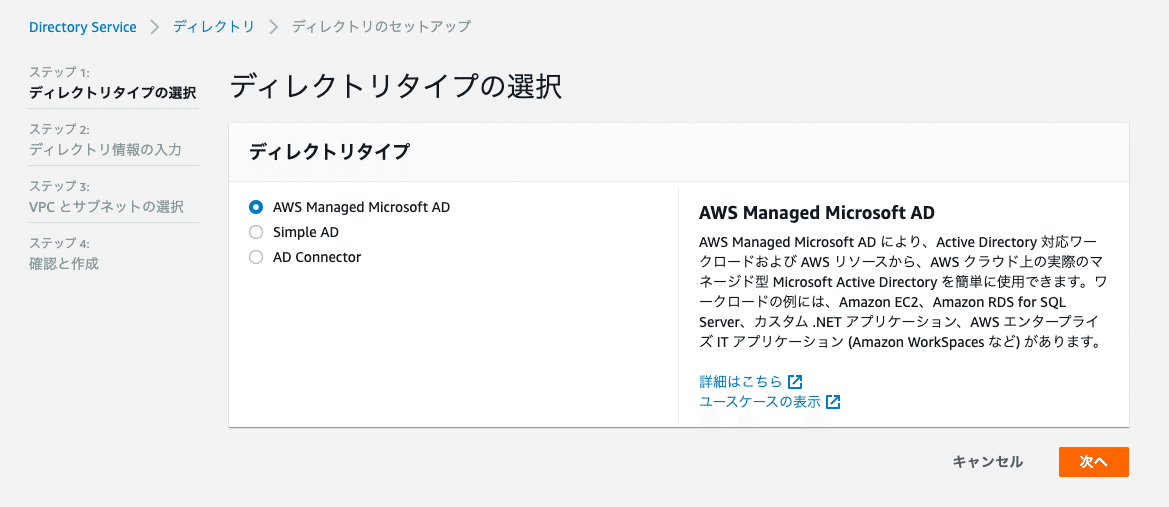This screenshot has width=1169, height=507.
Task: Click external link icon beside ユースケースの表示
Action: pos(834,402)
